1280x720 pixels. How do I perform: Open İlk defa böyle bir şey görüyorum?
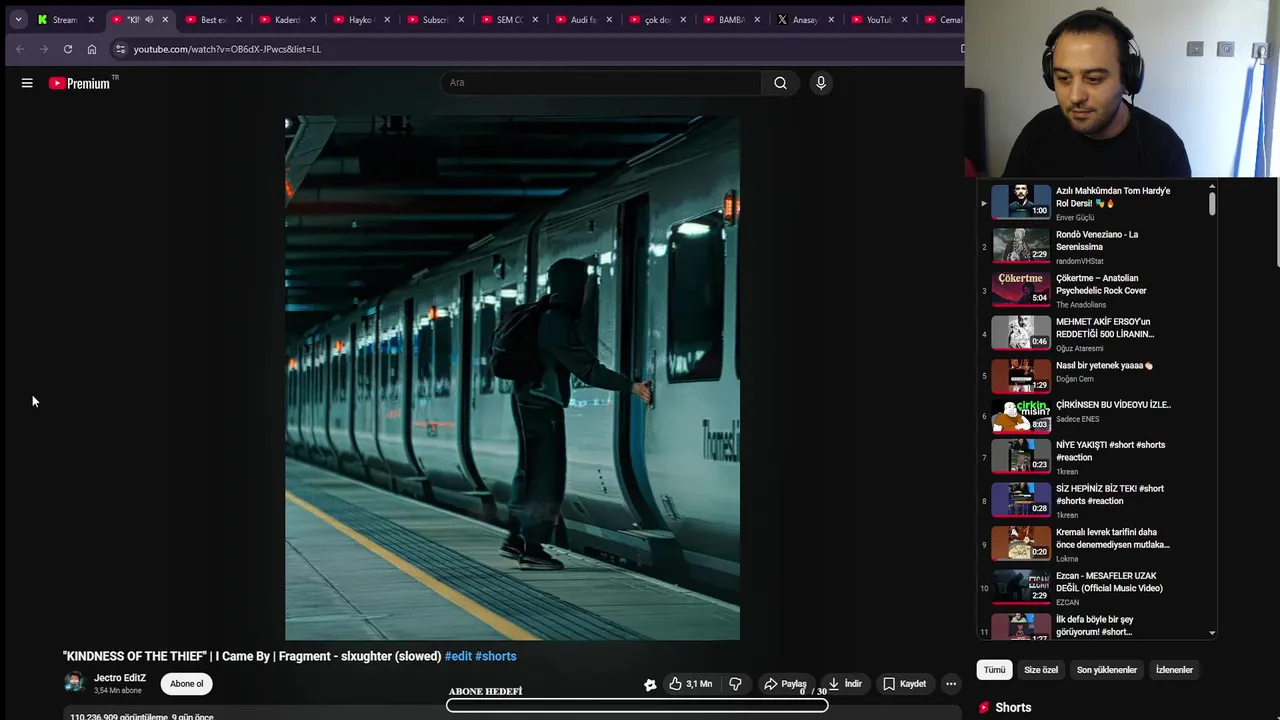tap(1095, 626)
